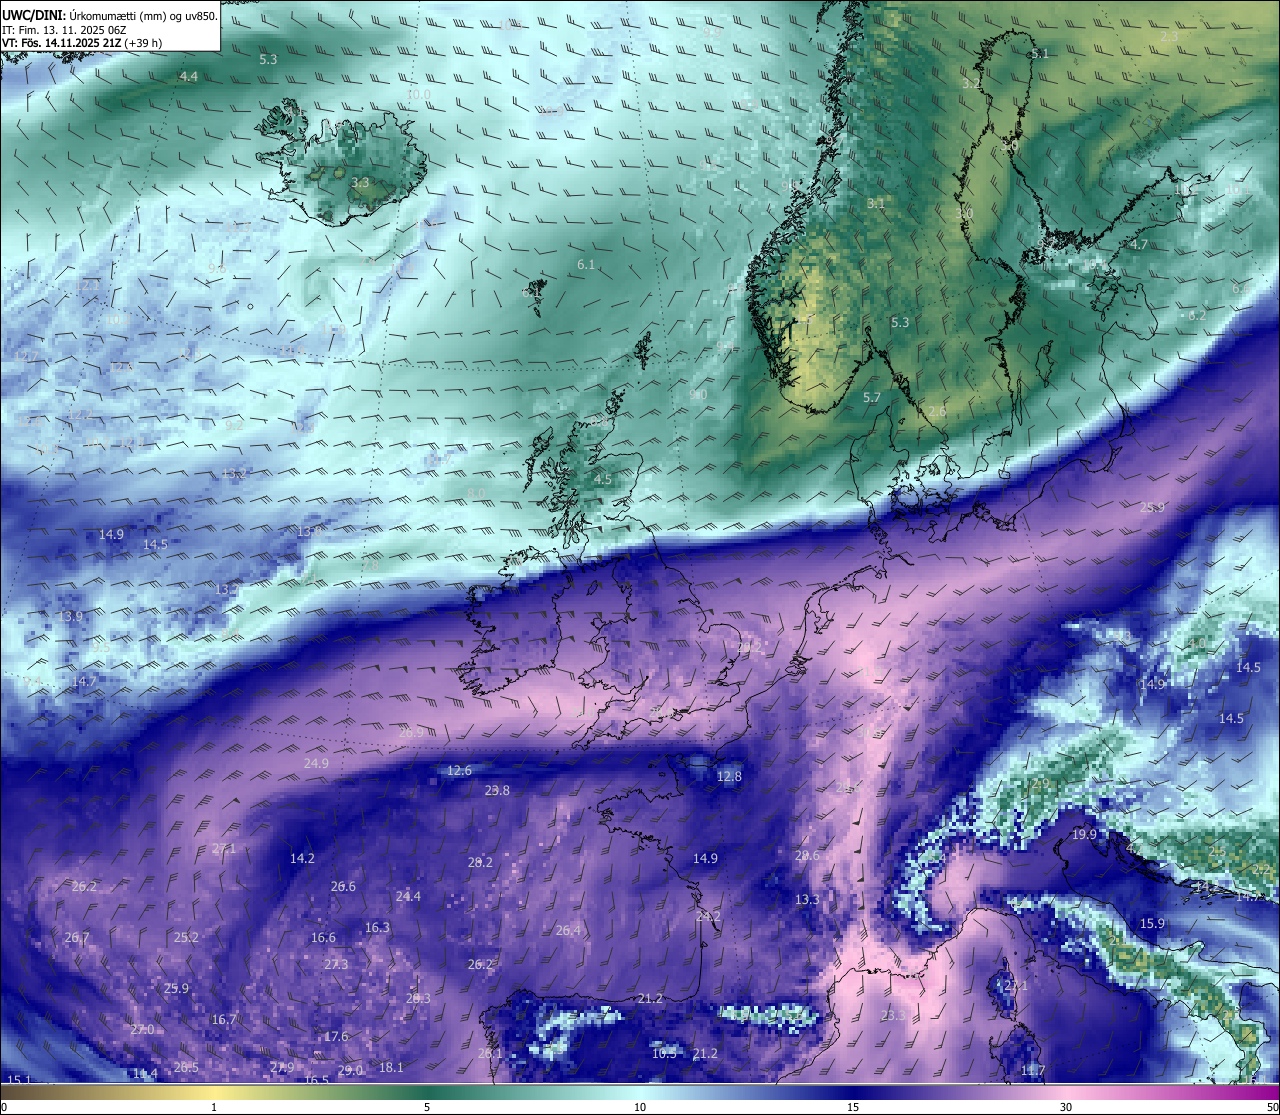The width and height of the screenshot is (1280, 1115).
Task: Click the 15.9 value over the Adriatic Sea
Action: (x=1153, y=924)
